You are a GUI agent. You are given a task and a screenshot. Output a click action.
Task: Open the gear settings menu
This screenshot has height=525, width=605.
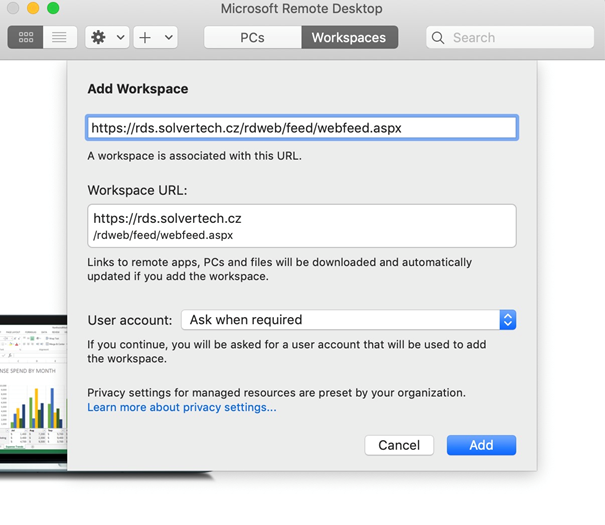(98, 37)
